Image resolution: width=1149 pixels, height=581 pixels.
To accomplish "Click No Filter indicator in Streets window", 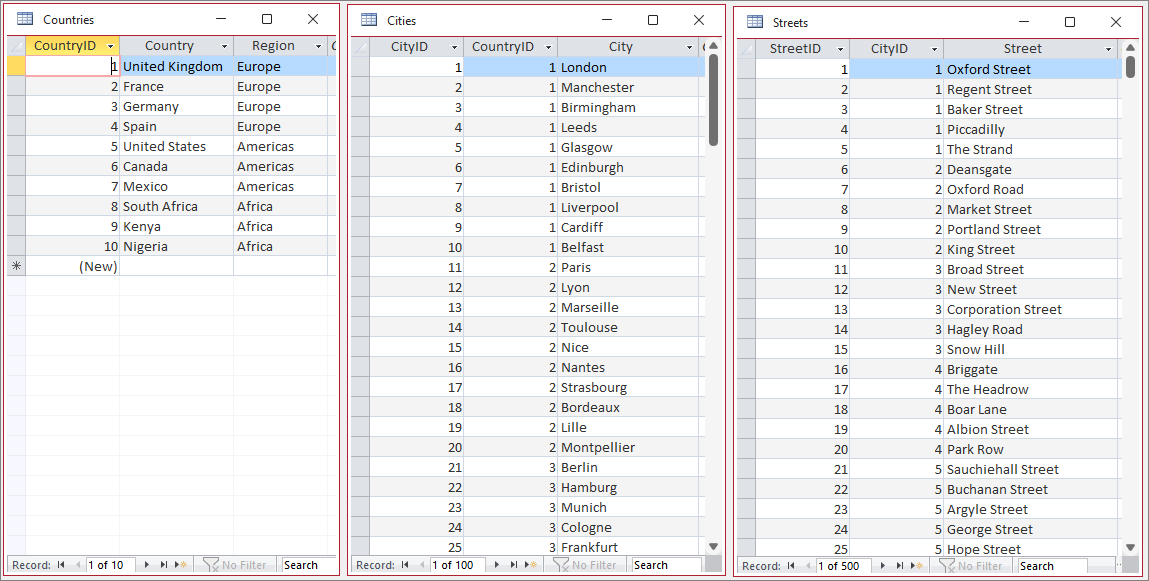I will [x=970, y=566].
